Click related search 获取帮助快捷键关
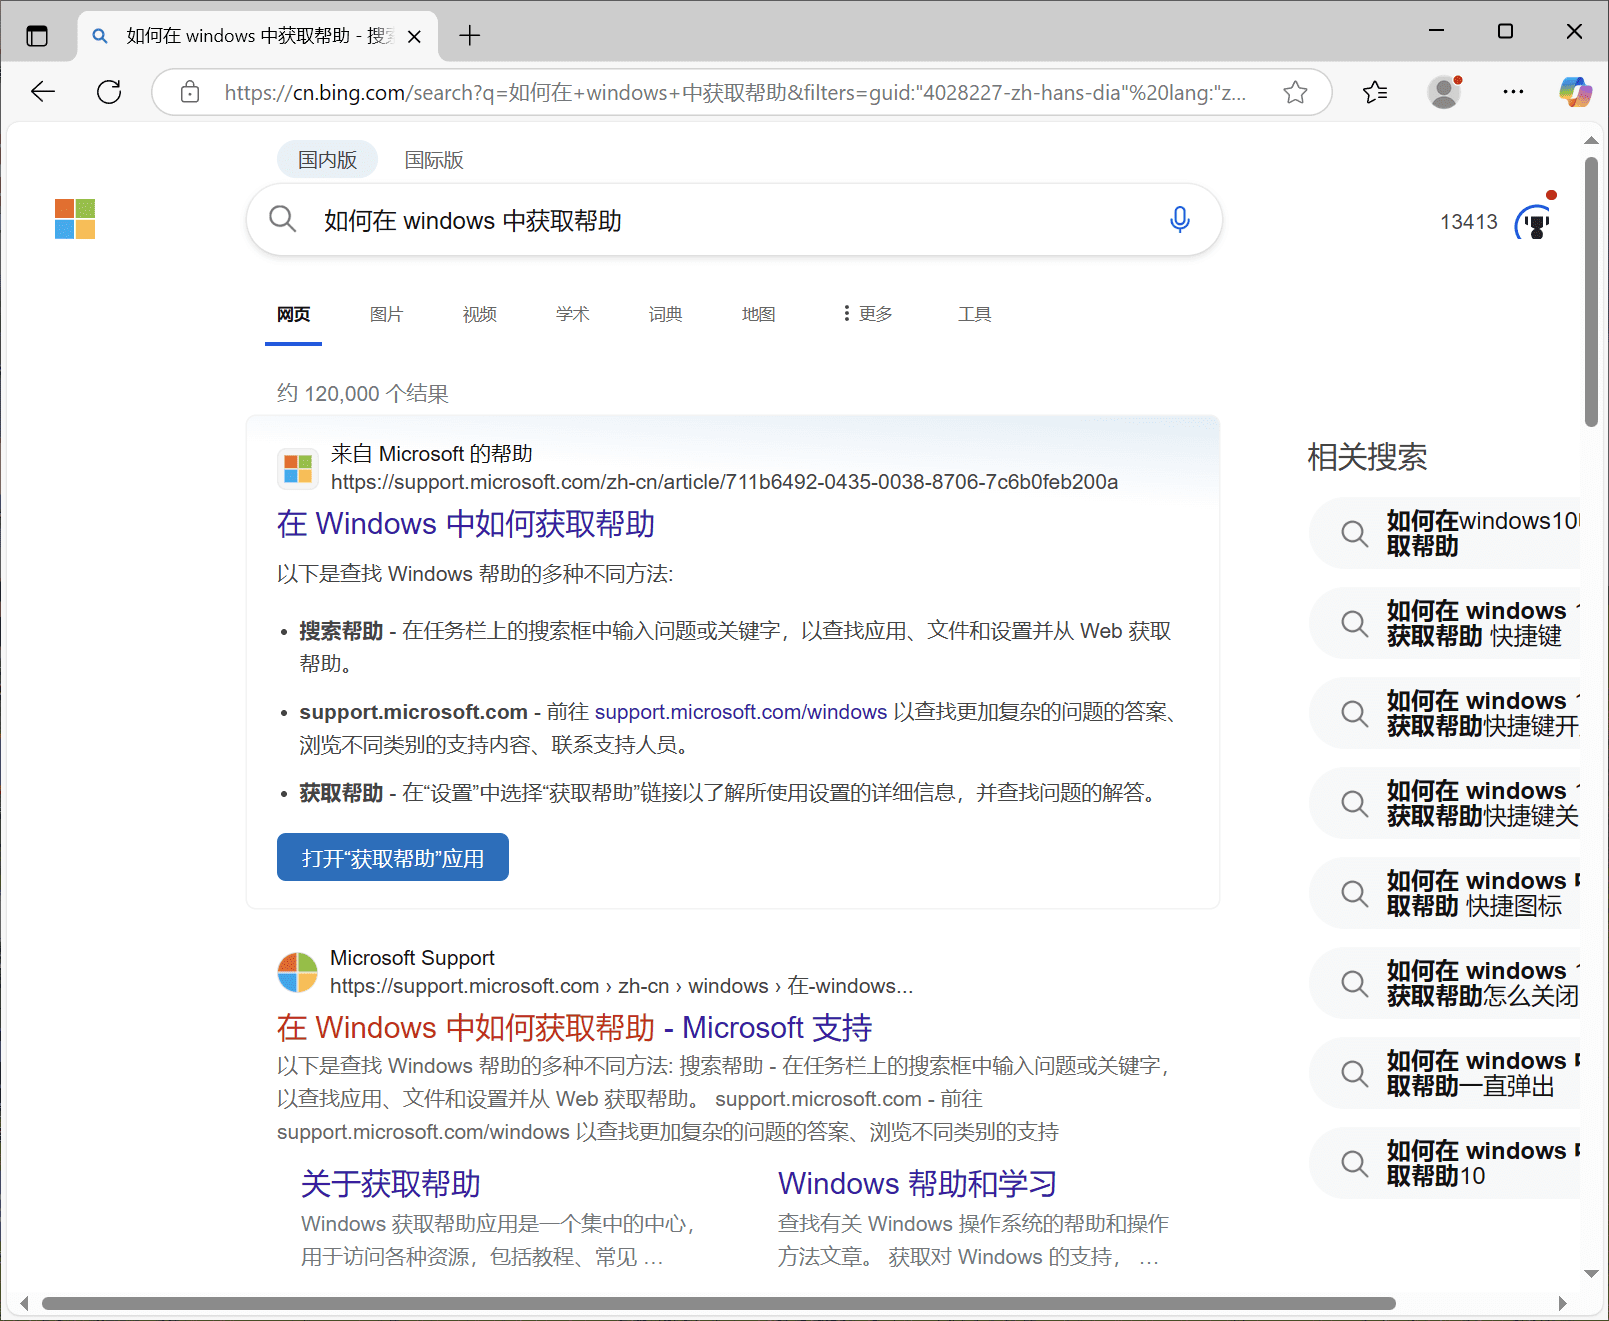1609x1321 pixels. point(1446,803)
